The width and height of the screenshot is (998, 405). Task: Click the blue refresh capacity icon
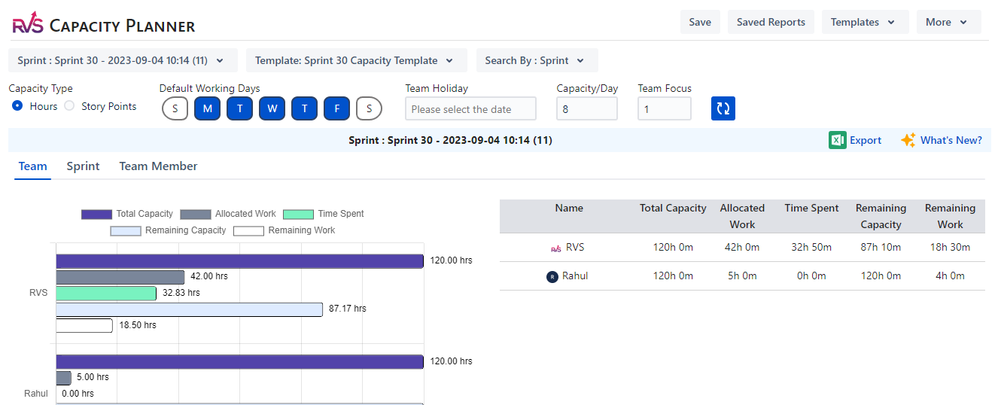723,108
